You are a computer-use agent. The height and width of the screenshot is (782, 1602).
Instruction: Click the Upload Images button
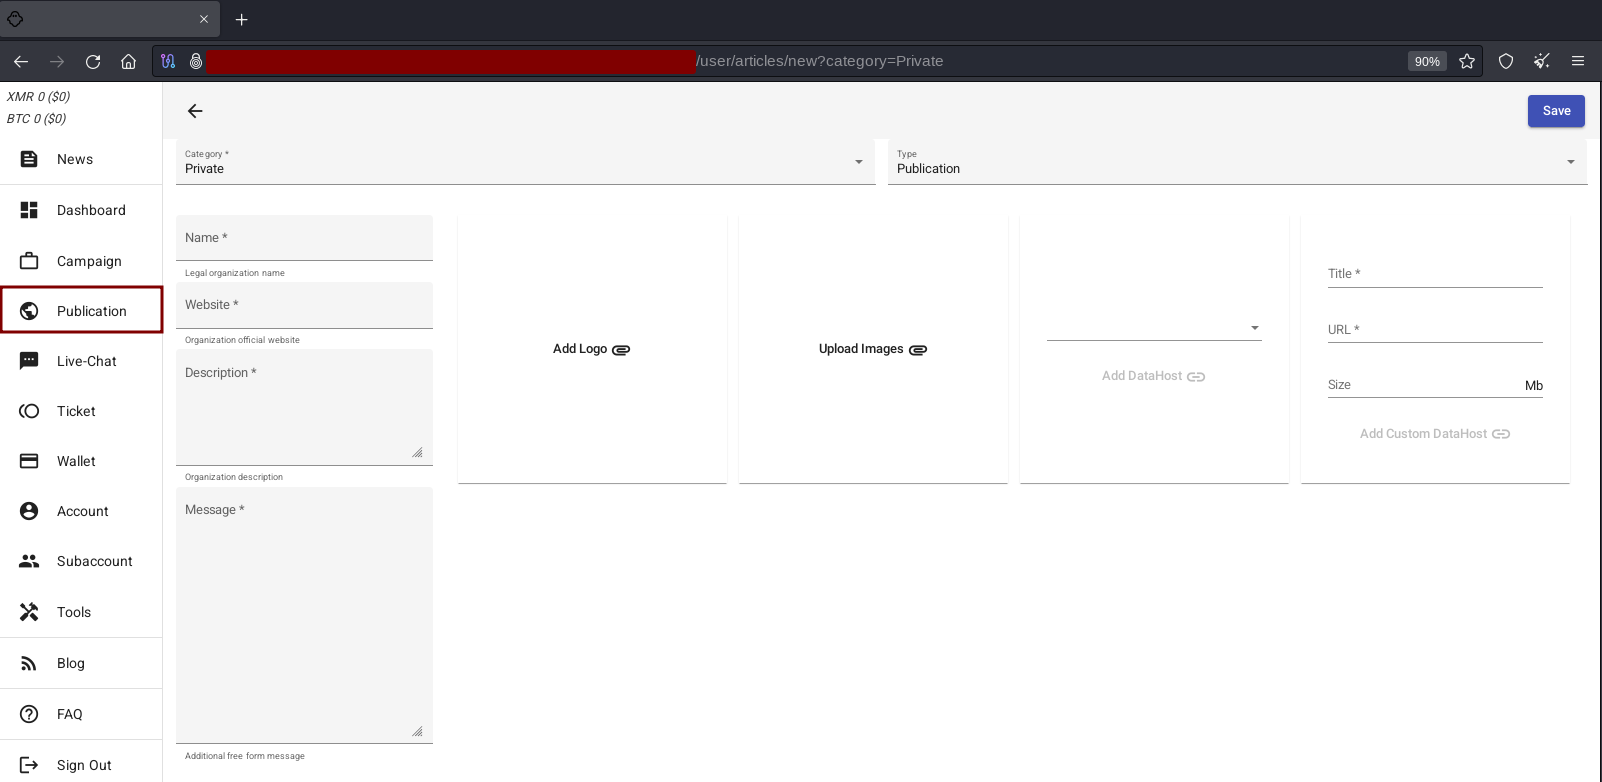point(872,349)
